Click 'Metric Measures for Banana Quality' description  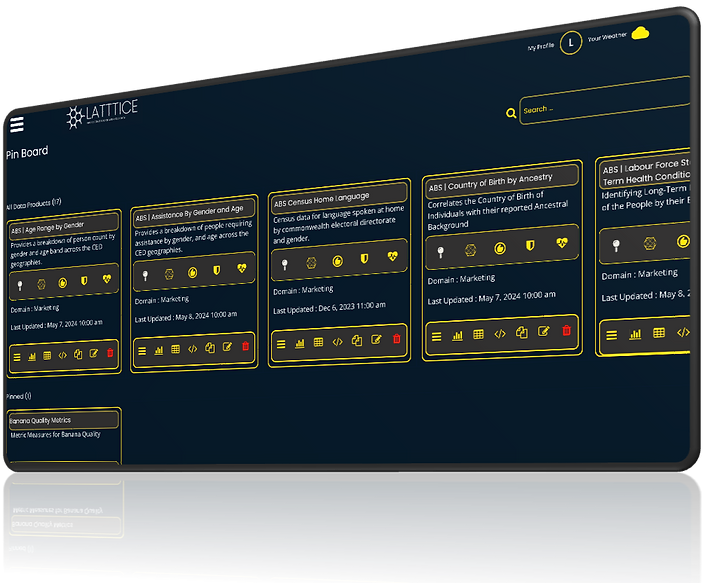coord(55,435)
